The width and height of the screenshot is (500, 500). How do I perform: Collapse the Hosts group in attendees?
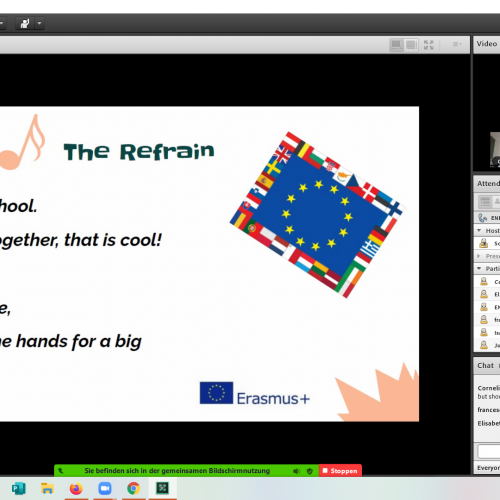479,230
